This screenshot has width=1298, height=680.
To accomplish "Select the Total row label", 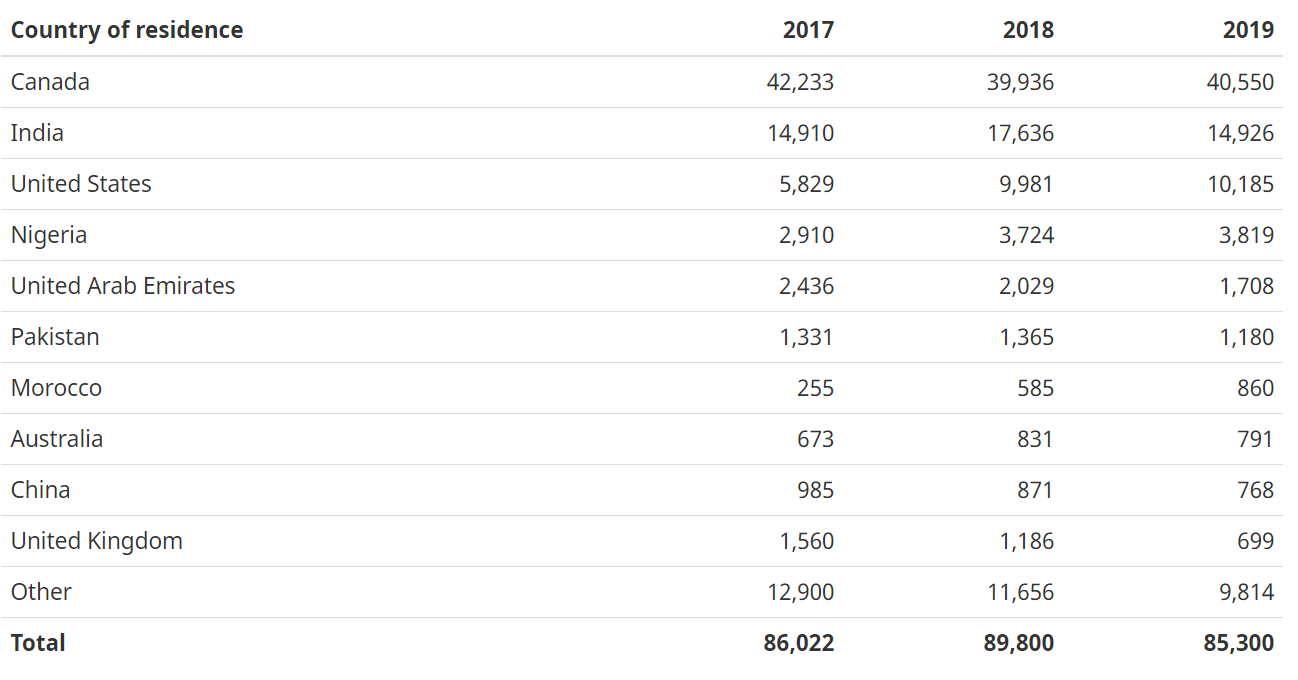I will [38, 643].
